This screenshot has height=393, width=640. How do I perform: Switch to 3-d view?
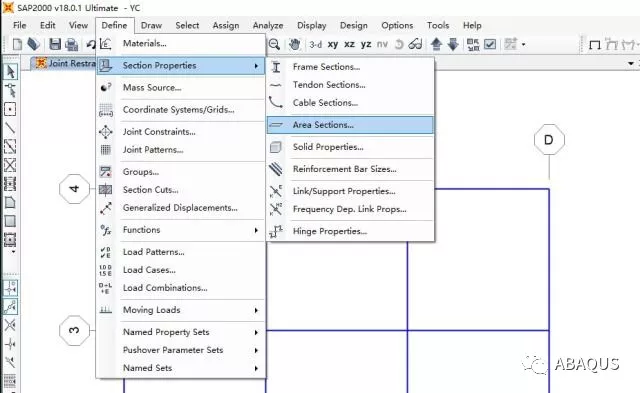[x=316, y=44]
